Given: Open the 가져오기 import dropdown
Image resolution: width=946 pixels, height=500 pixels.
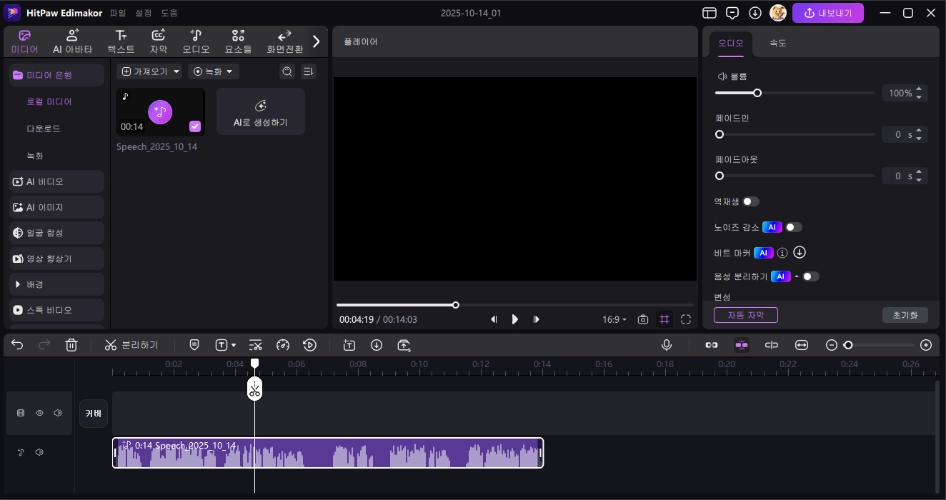Looking at the screenshot, I should pyautogui.click(x=150, y=72).
